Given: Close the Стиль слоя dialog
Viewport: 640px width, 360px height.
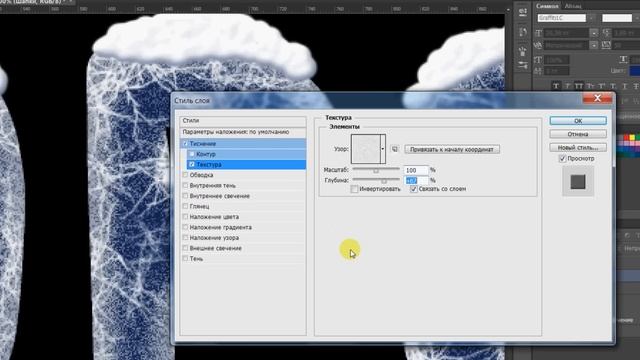Looking at the screenshot, I should [x=598, y=98].
